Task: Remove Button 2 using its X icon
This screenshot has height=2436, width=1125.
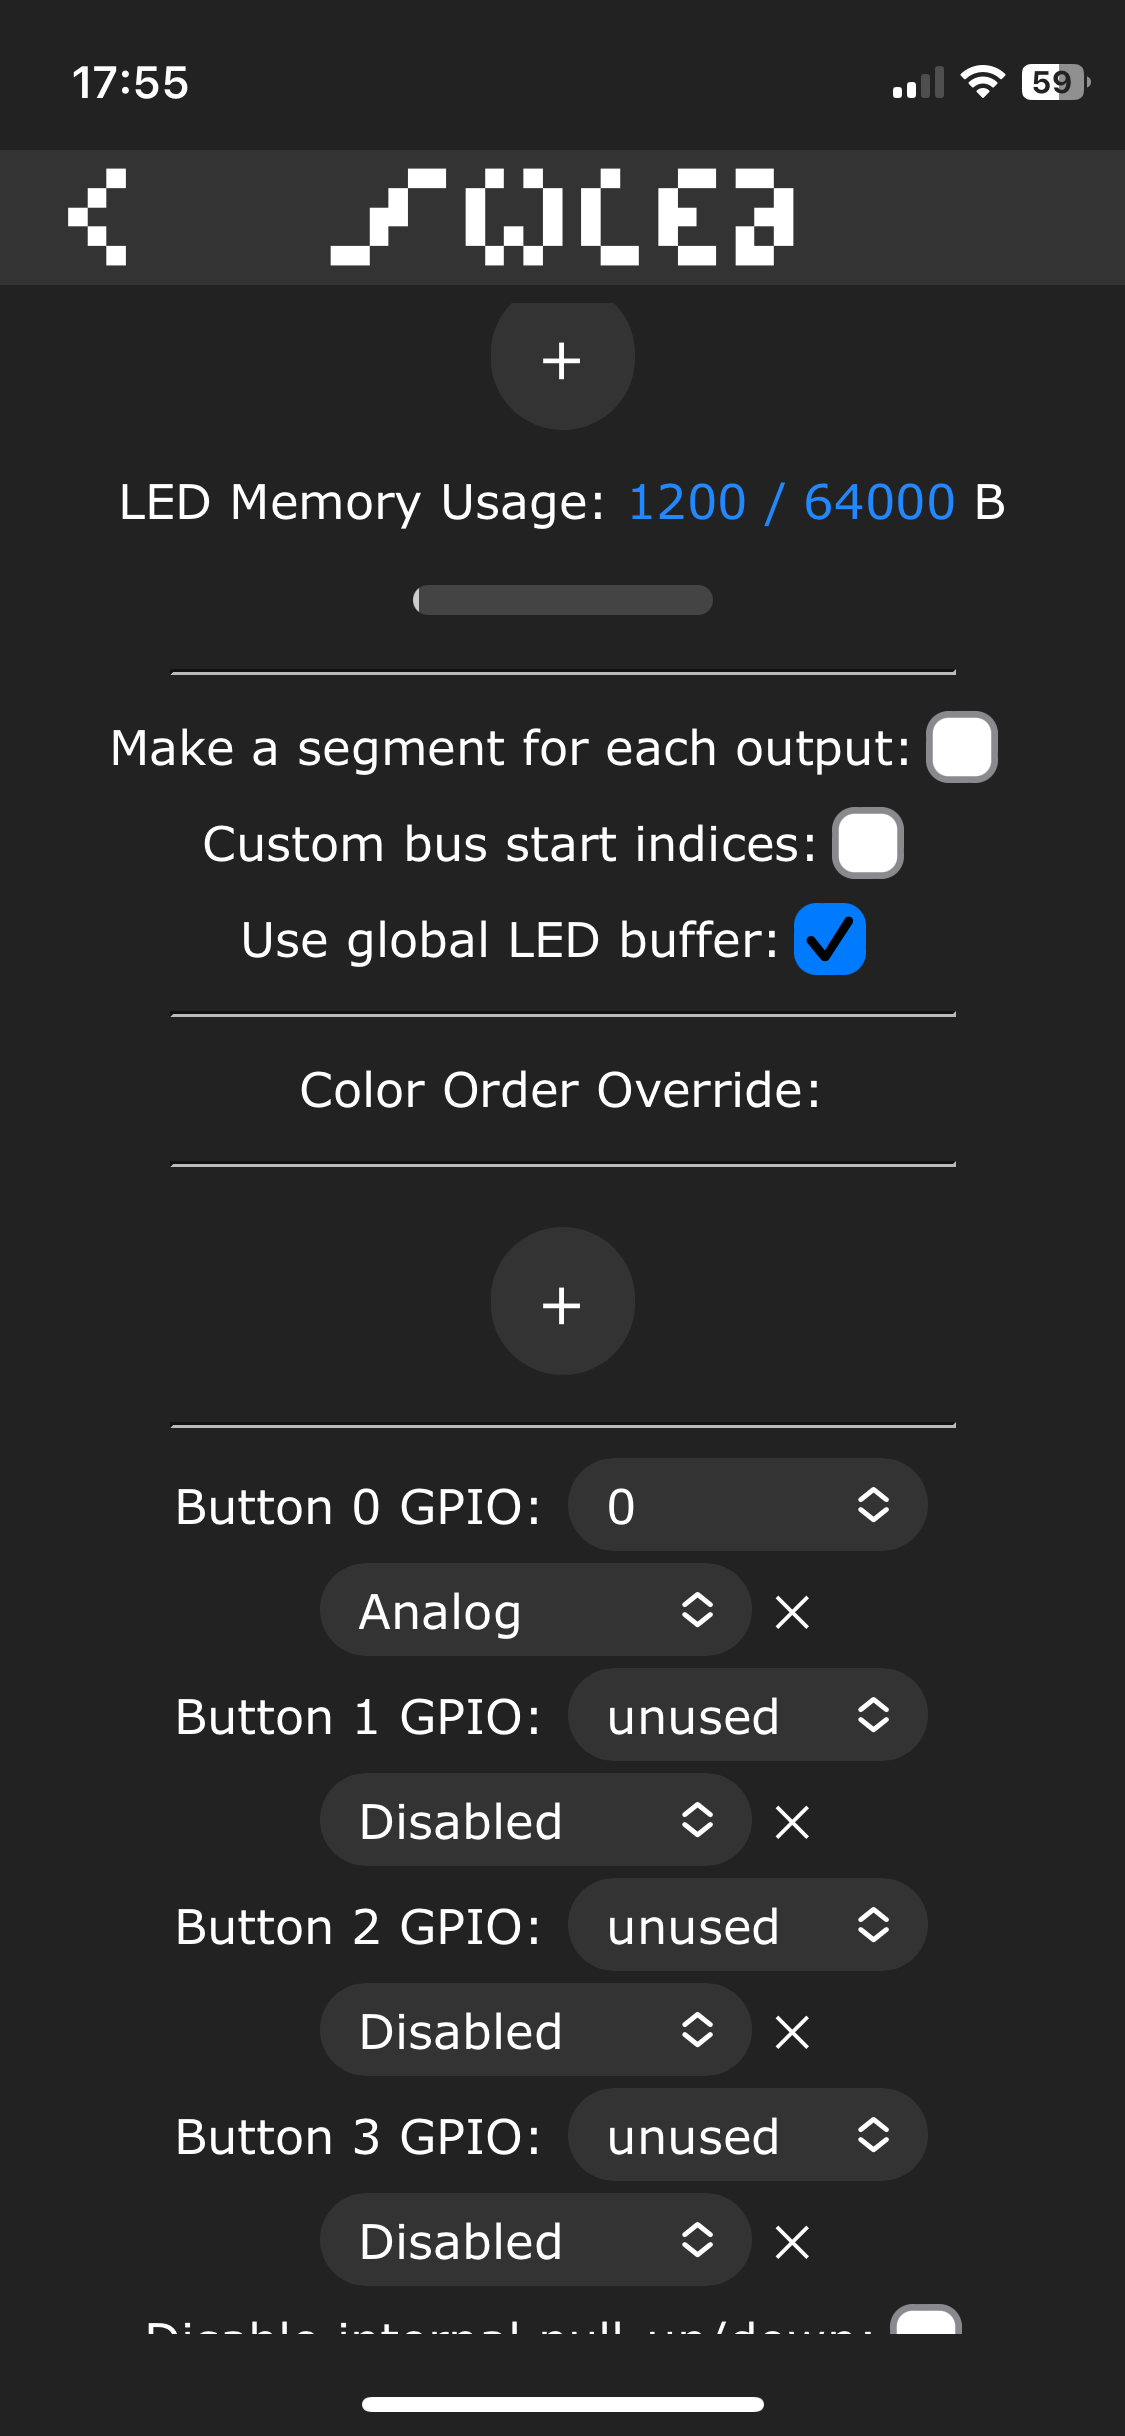Action: [792, 2032]
